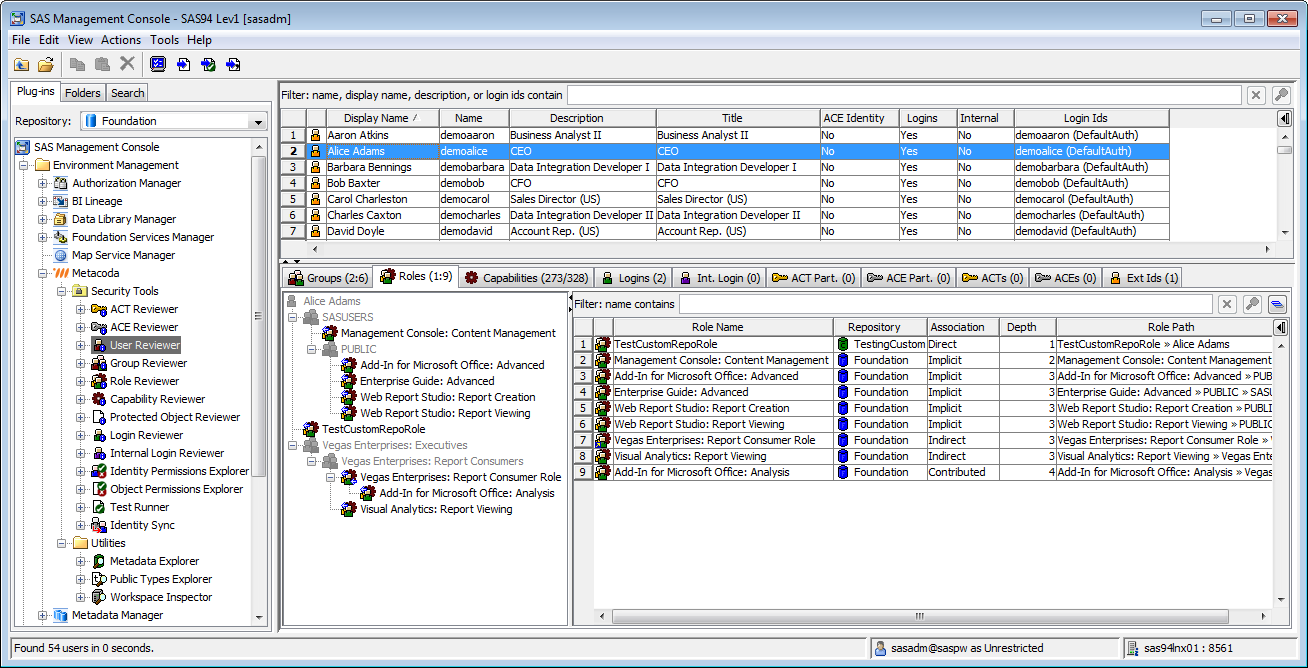Click the left navigation tree scrollbar down arrow
The width and height of the screenshot is (1308, 668).
[259, 619]
